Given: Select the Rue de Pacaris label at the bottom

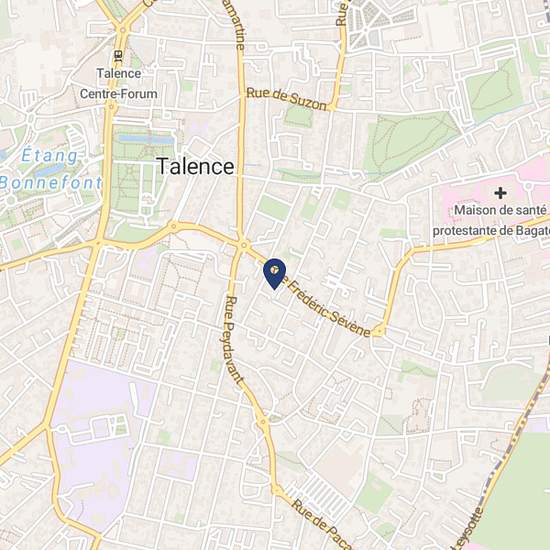Looking at the screenshot, I should [321, 523].
